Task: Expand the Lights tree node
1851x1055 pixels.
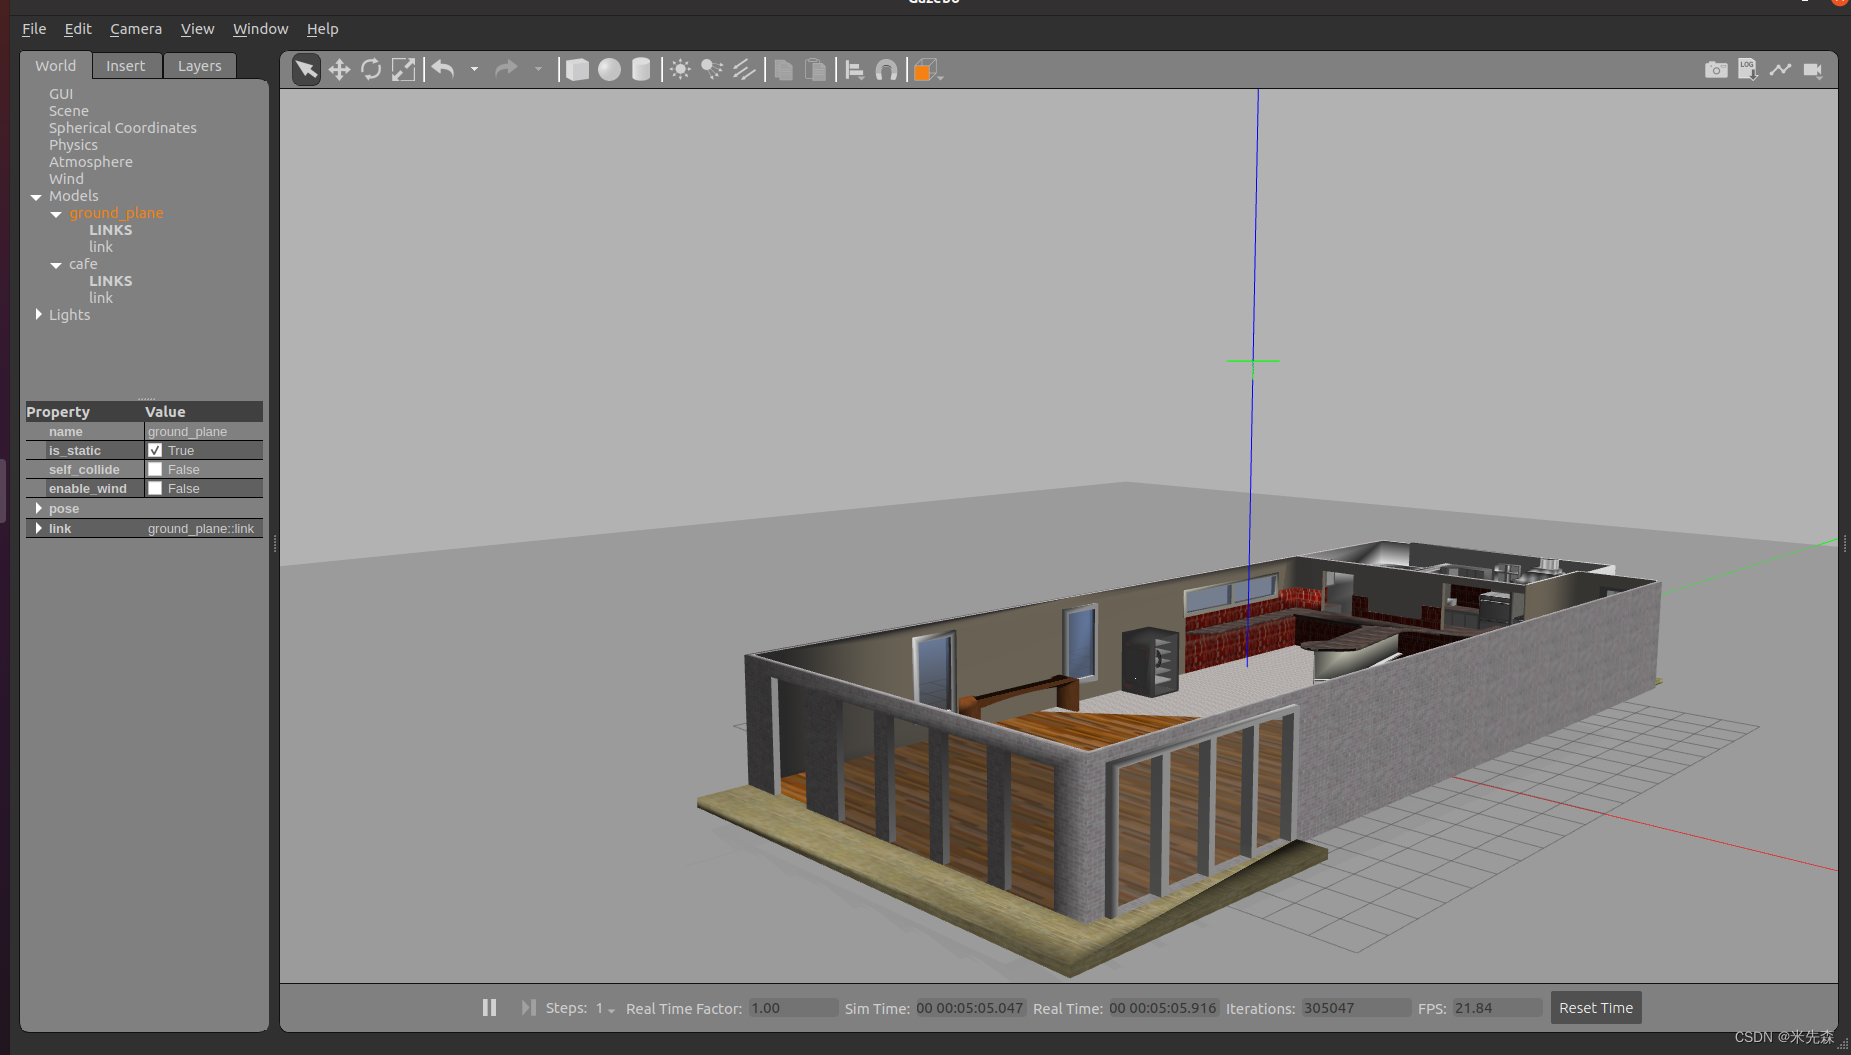Action: point(38,314)
